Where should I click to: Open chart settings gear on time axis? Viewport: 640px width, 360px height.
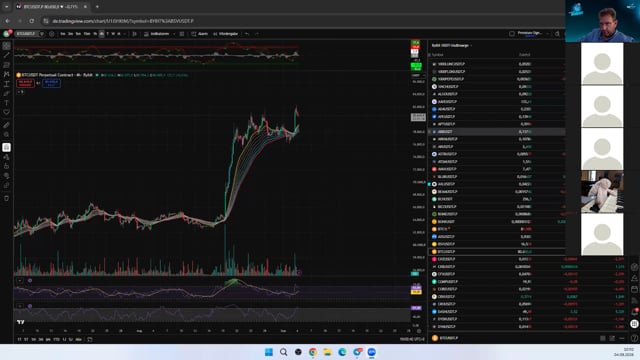(419, 331)
